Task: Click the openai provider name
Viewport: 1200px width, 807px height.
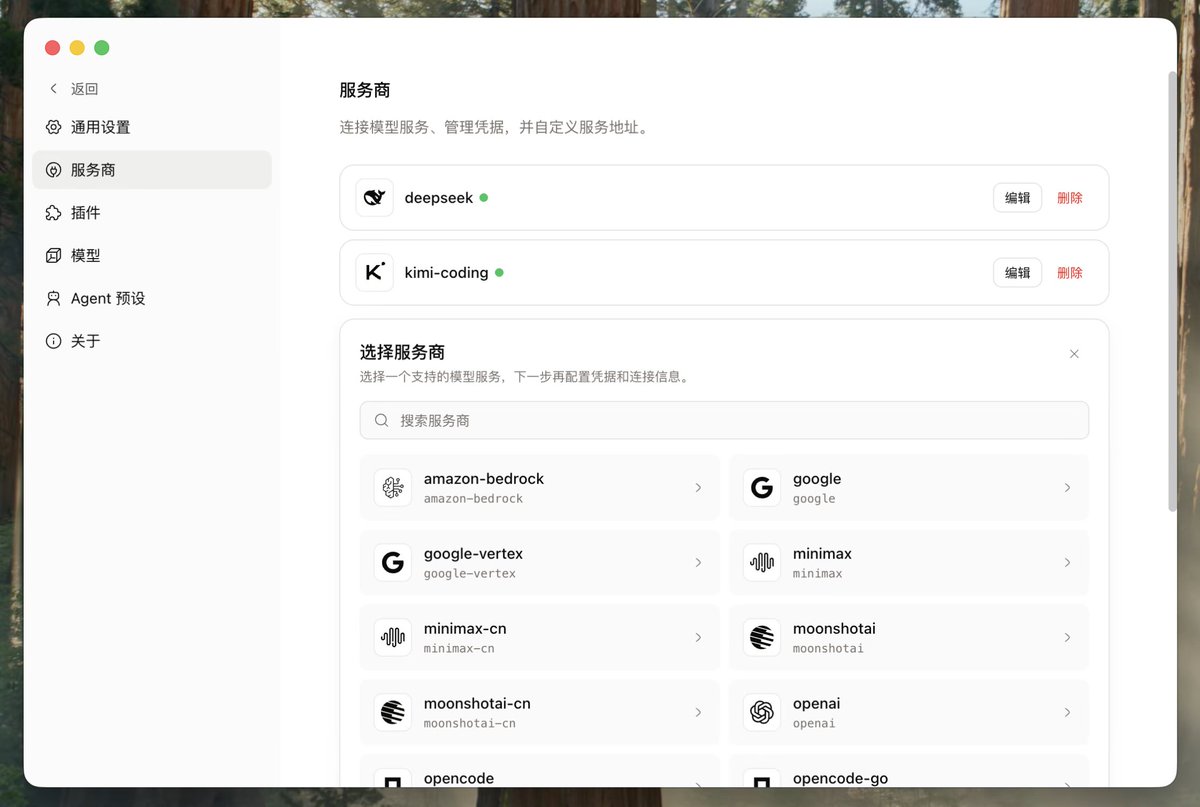Action: 816,704
